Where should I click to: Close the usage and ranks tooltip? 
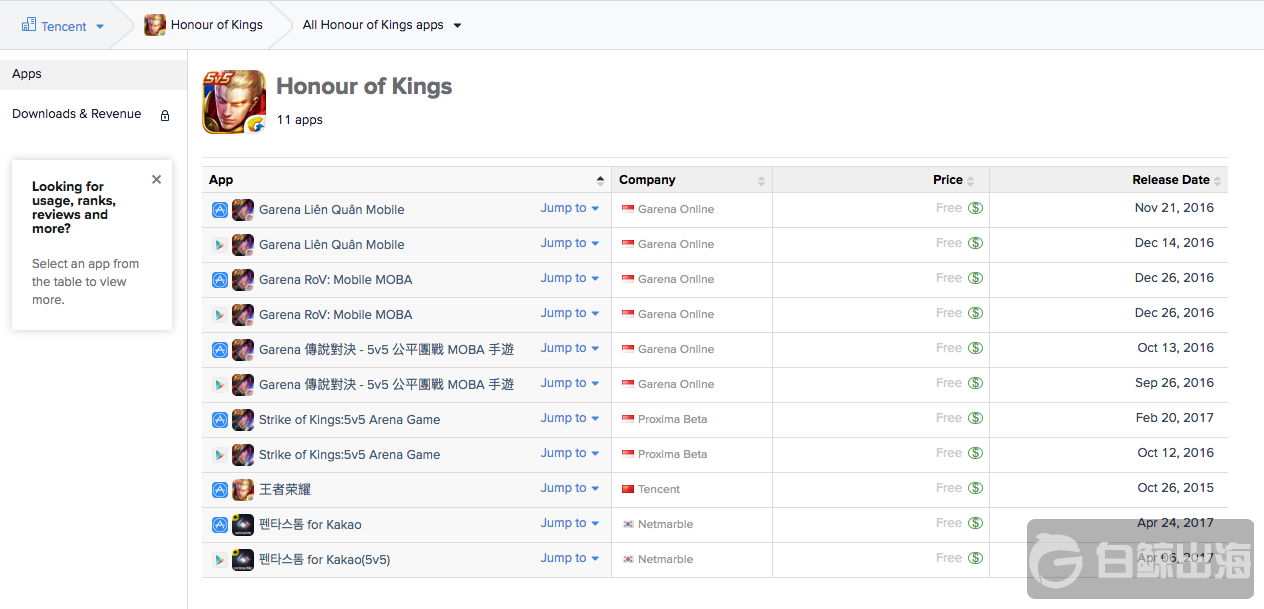coord(156,180)
